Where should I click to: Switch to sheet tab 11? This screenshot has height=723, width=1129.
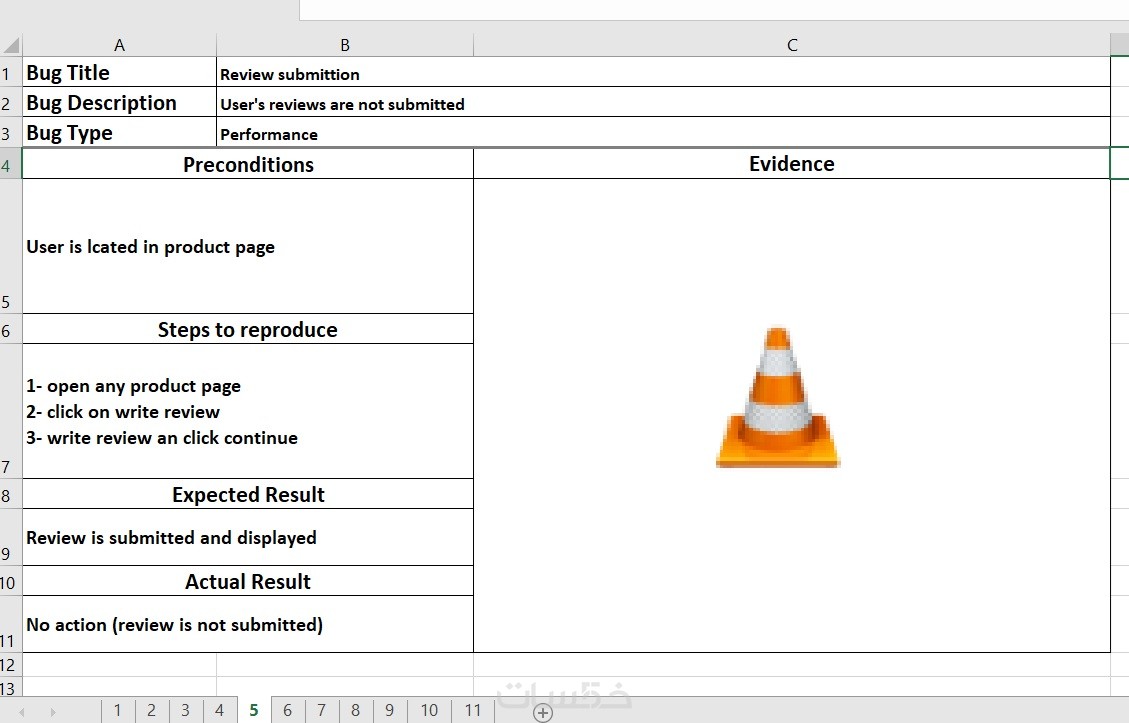[x=472, y=711]
